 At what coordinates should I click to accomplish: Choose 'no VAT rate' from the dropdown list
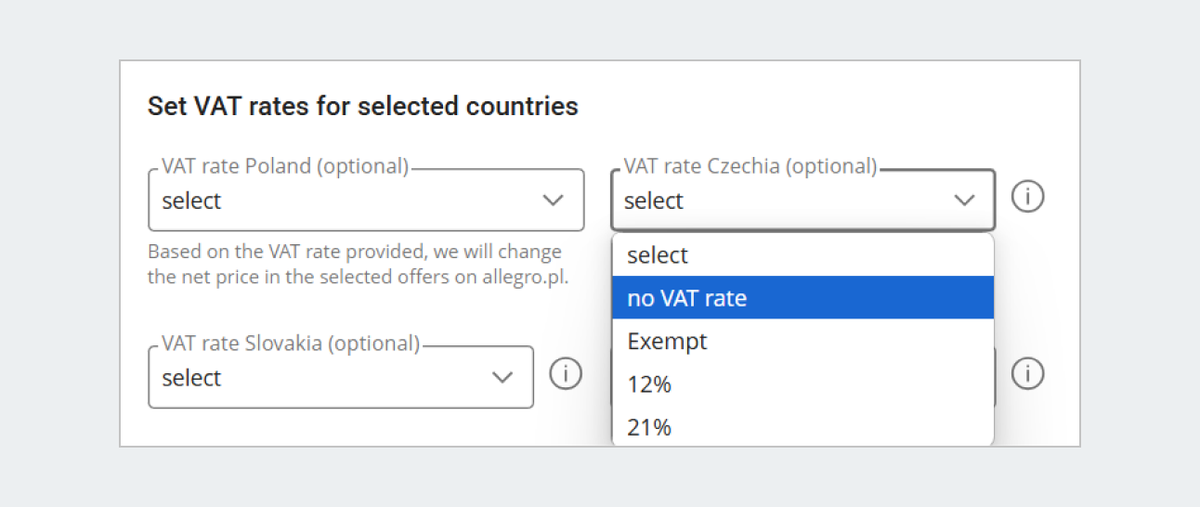point(803,298)
